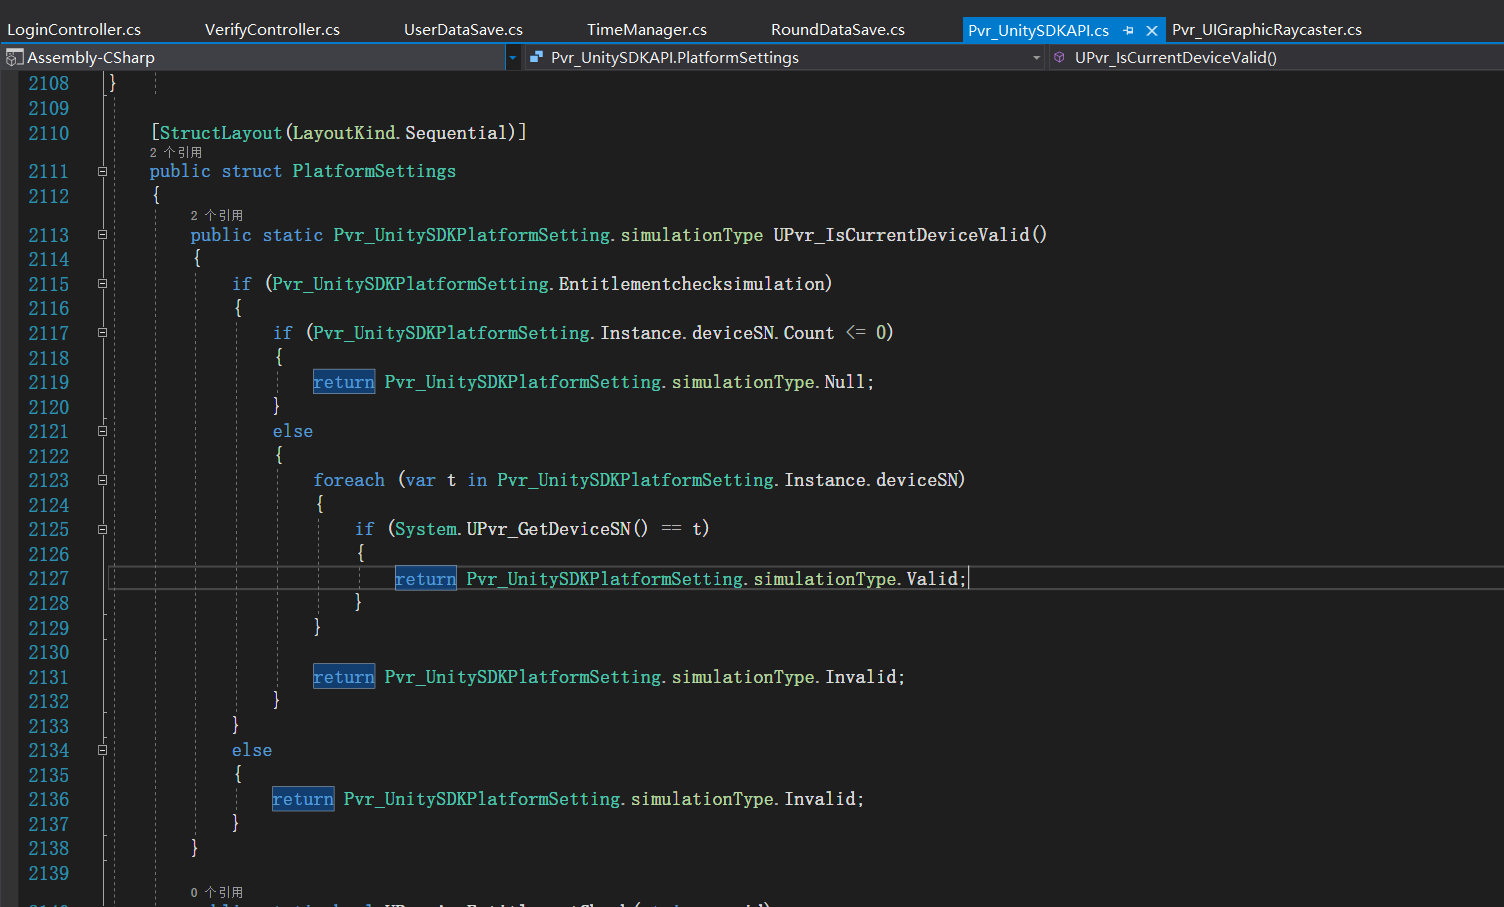Viewport: 1504px width, 907px height.
Task: Open the Pvr_UIGraphicRaycaster.cs tab
Action: click(1267, 30)
